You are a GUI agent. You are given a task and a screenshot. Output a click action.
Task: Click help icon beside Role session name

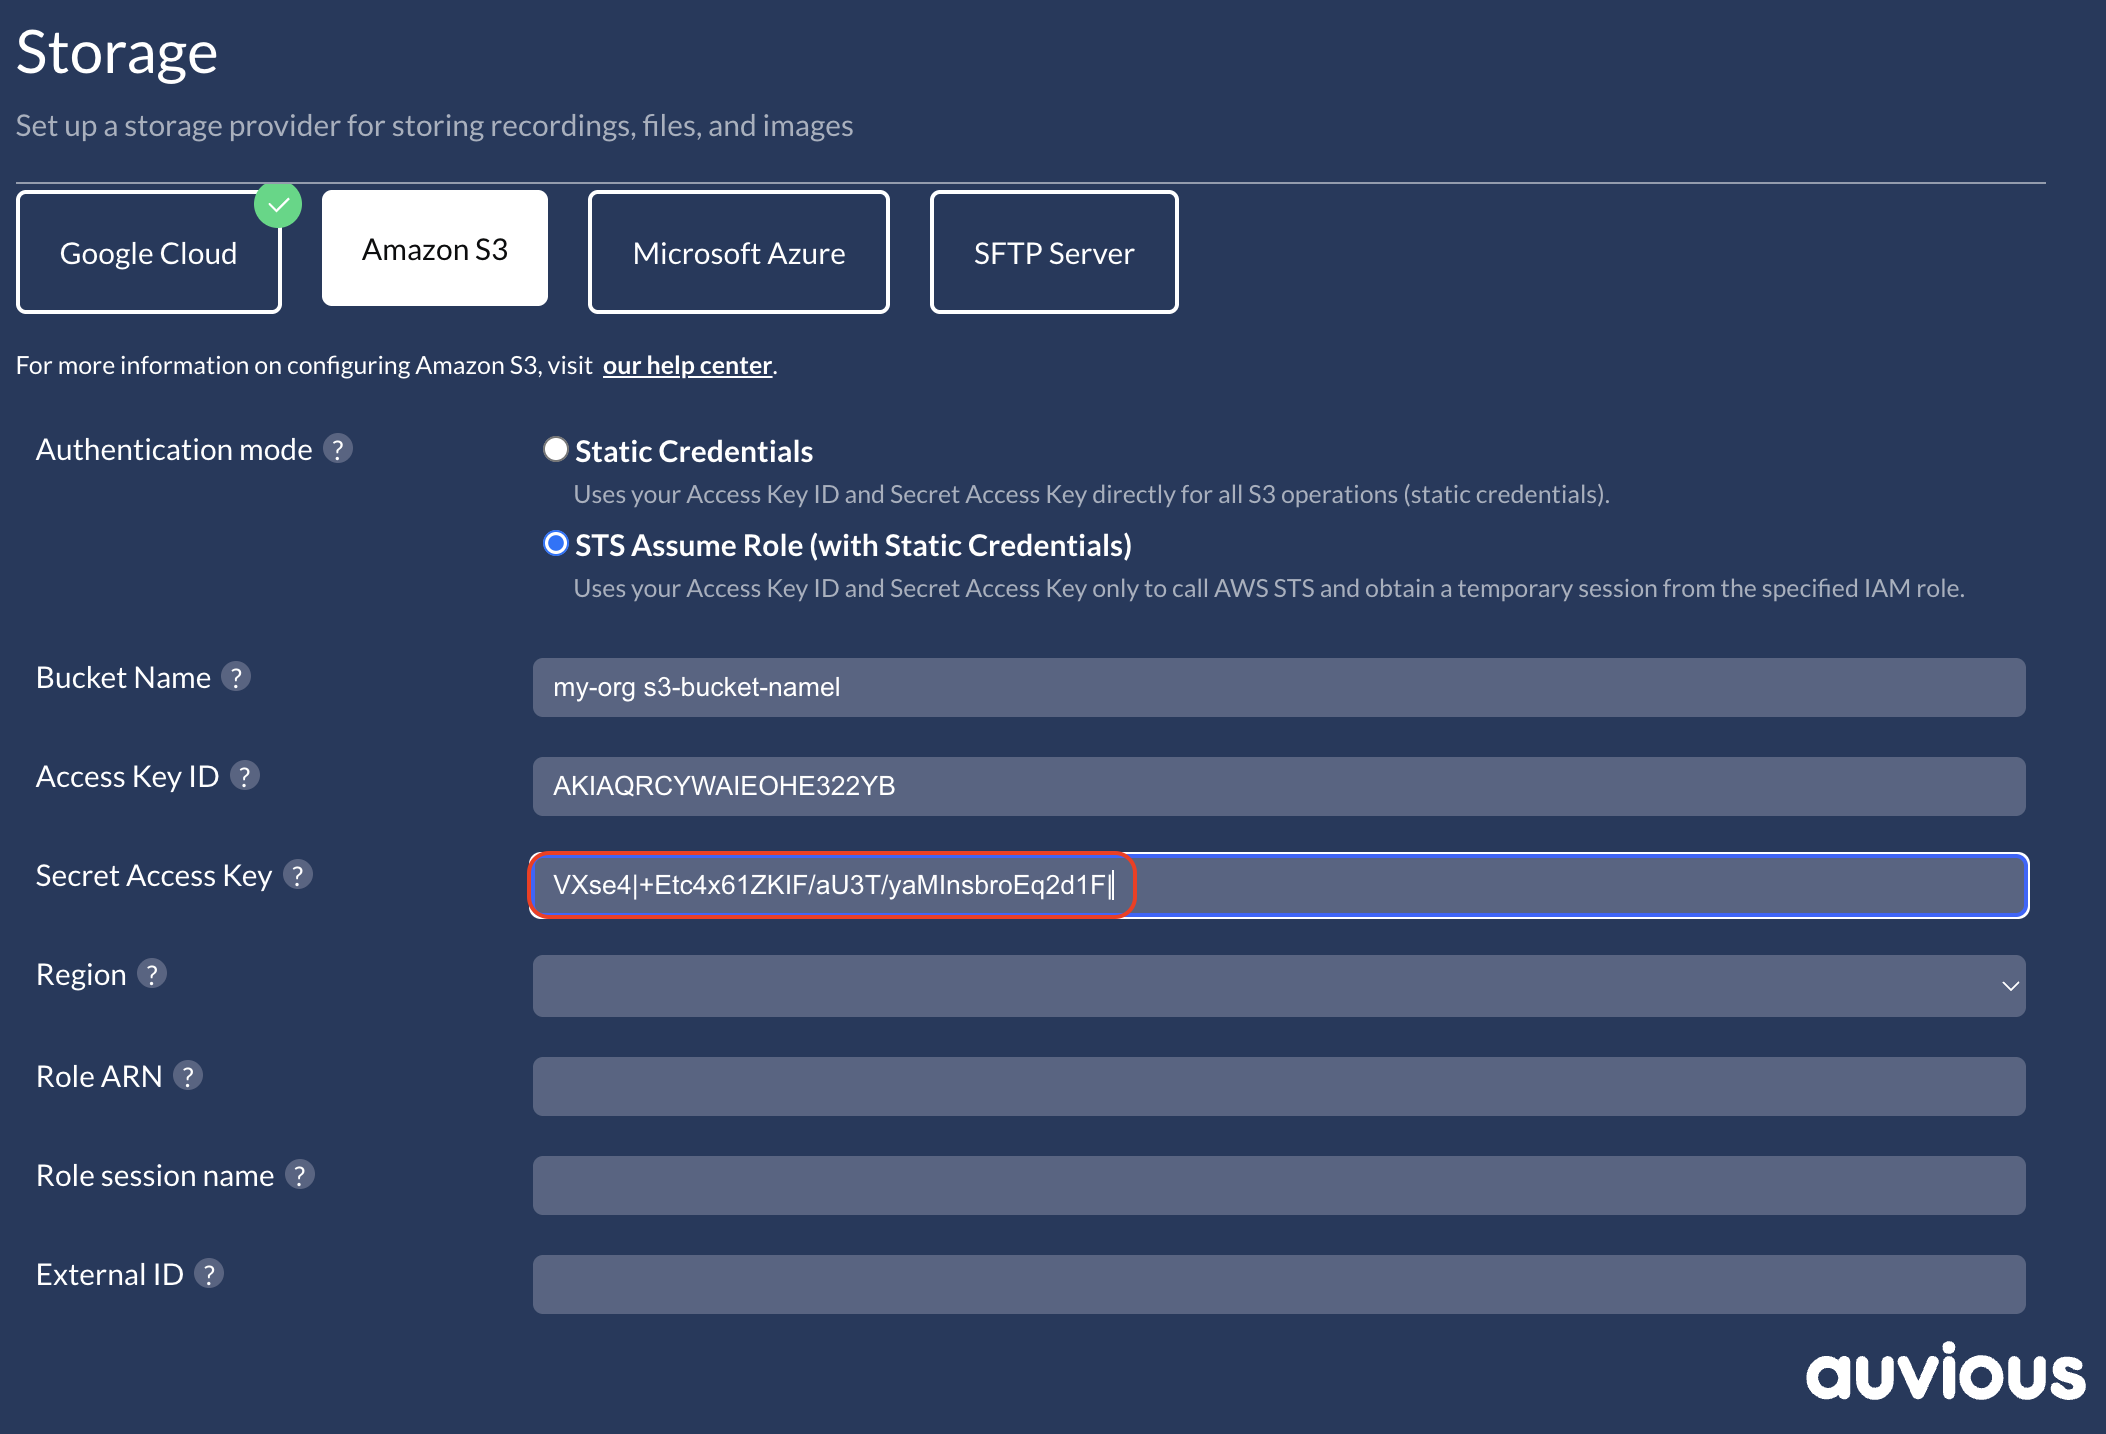[300, 1174]
